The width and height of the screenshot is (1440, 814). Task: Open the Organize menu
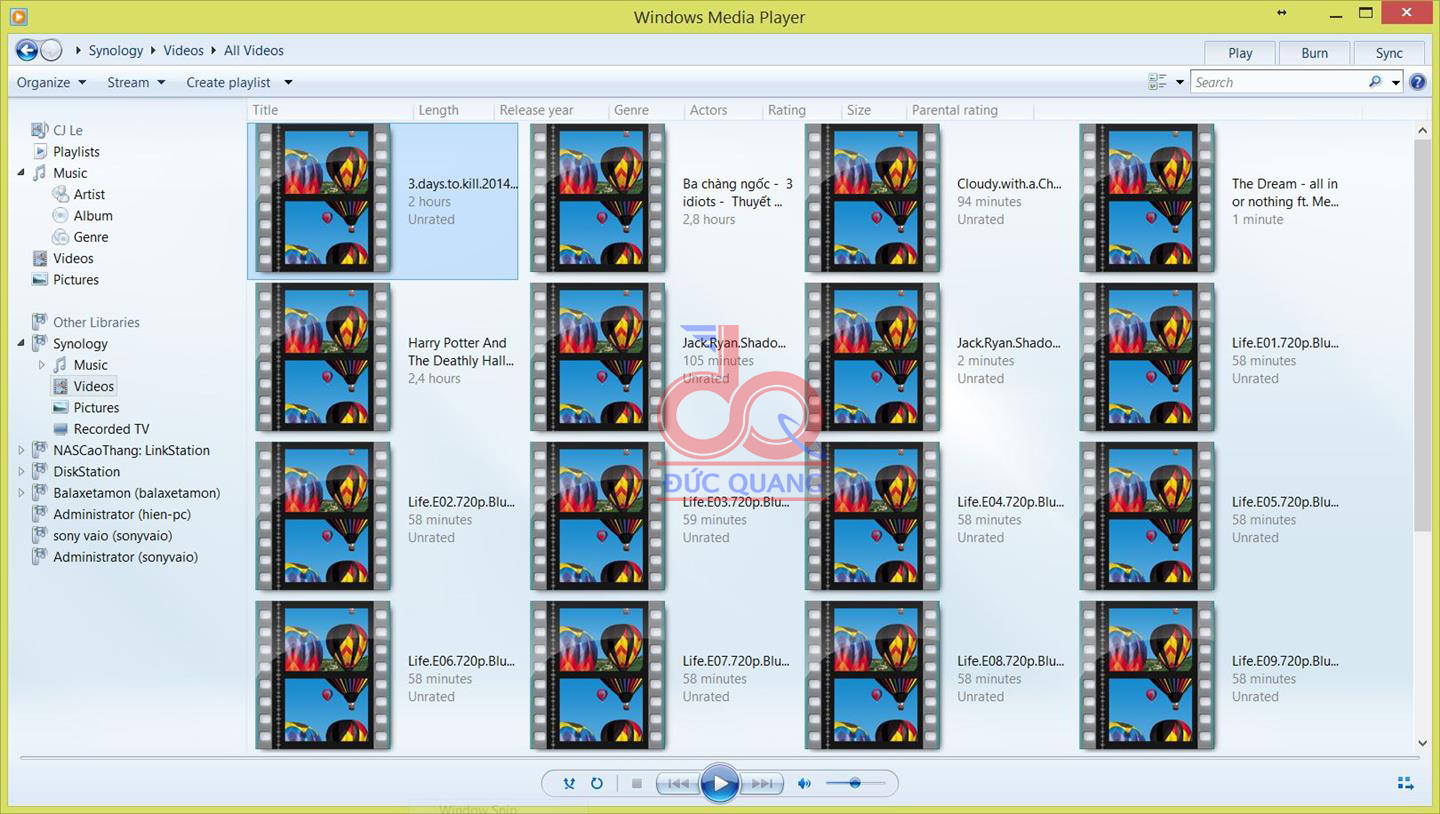(52, 82)
